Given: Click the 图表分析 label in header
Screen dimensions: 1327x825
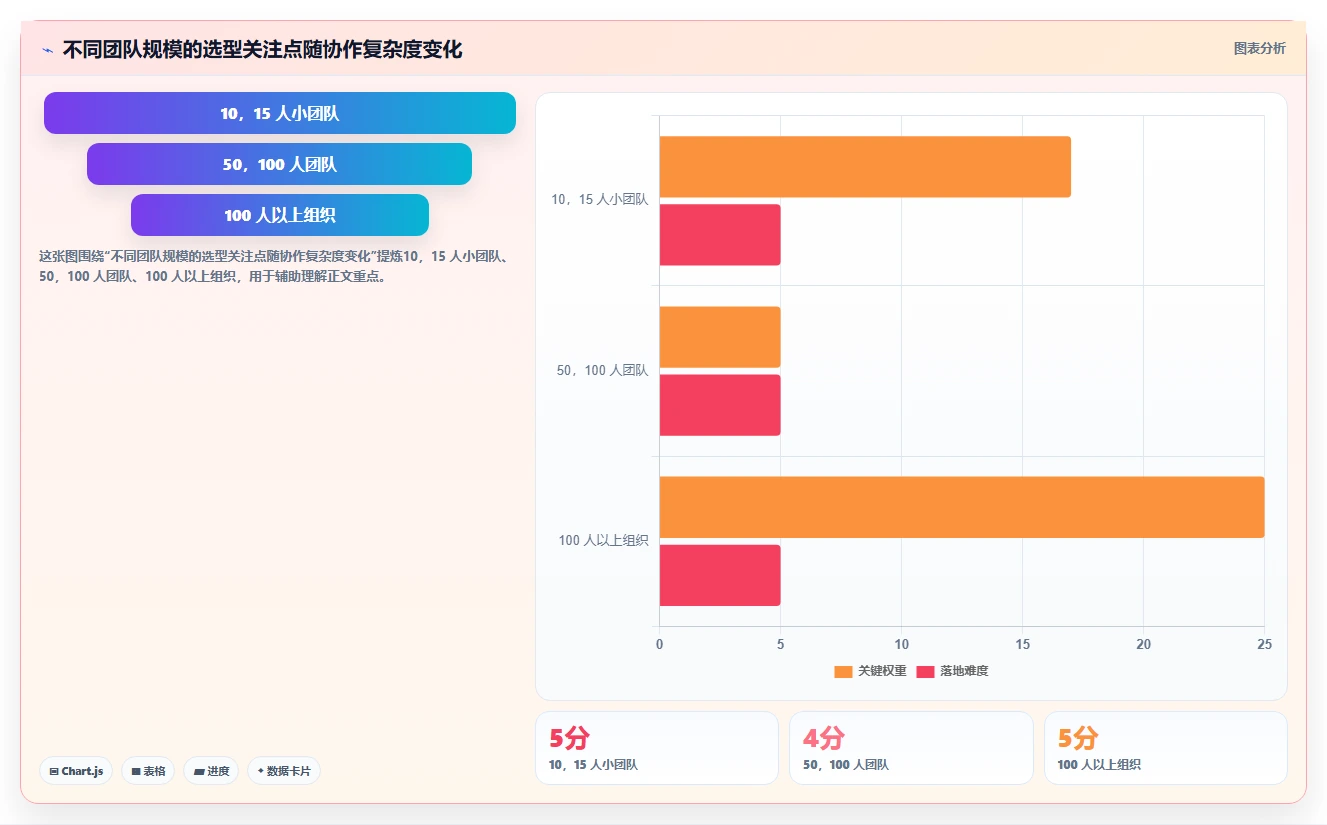Looking at the screenshot, I should (x=1259, y=48).
